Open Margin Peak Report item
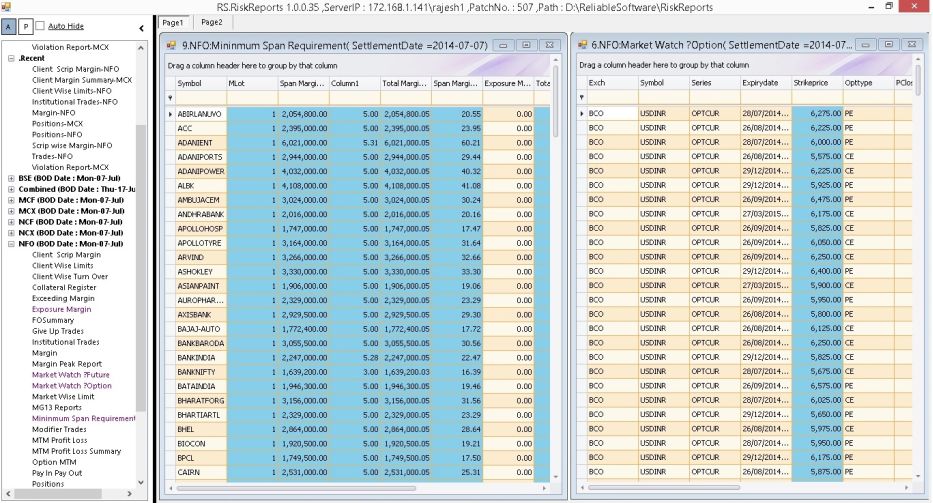This screenshot has width=933, height=503. pyautogui.click(x=67, y=364)
